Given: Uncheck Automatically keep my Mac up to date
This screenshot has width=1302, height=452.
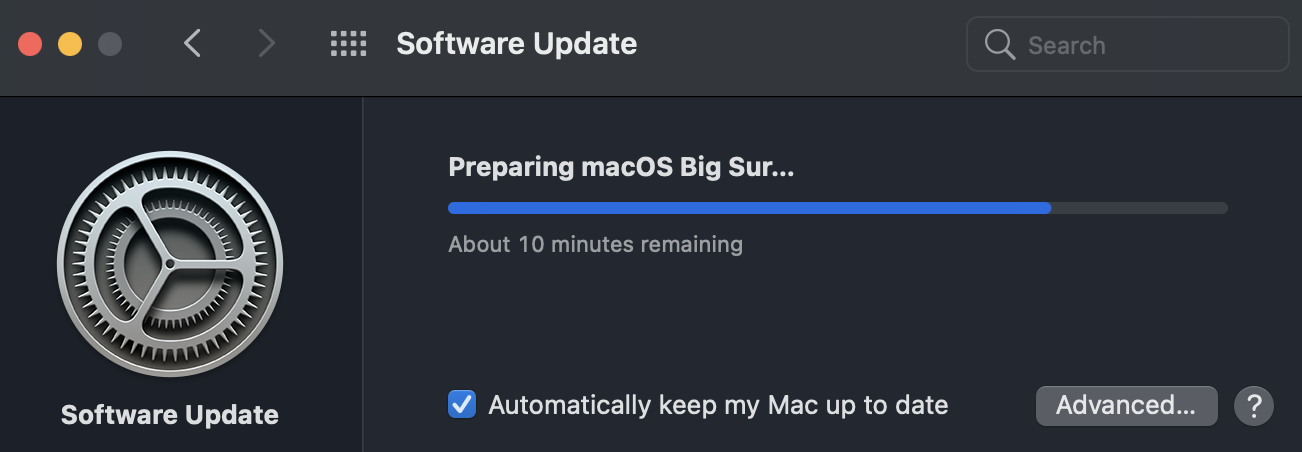Looking at the screenshot, I should (x=462, y=405).
